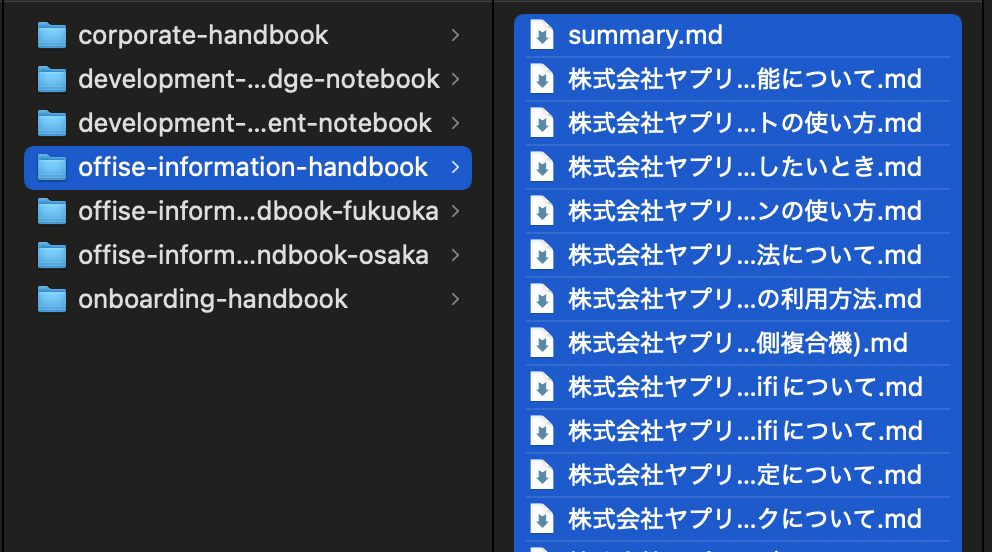Select the corporate-handbook folder name
992x552 pixels.
[203, 35]
